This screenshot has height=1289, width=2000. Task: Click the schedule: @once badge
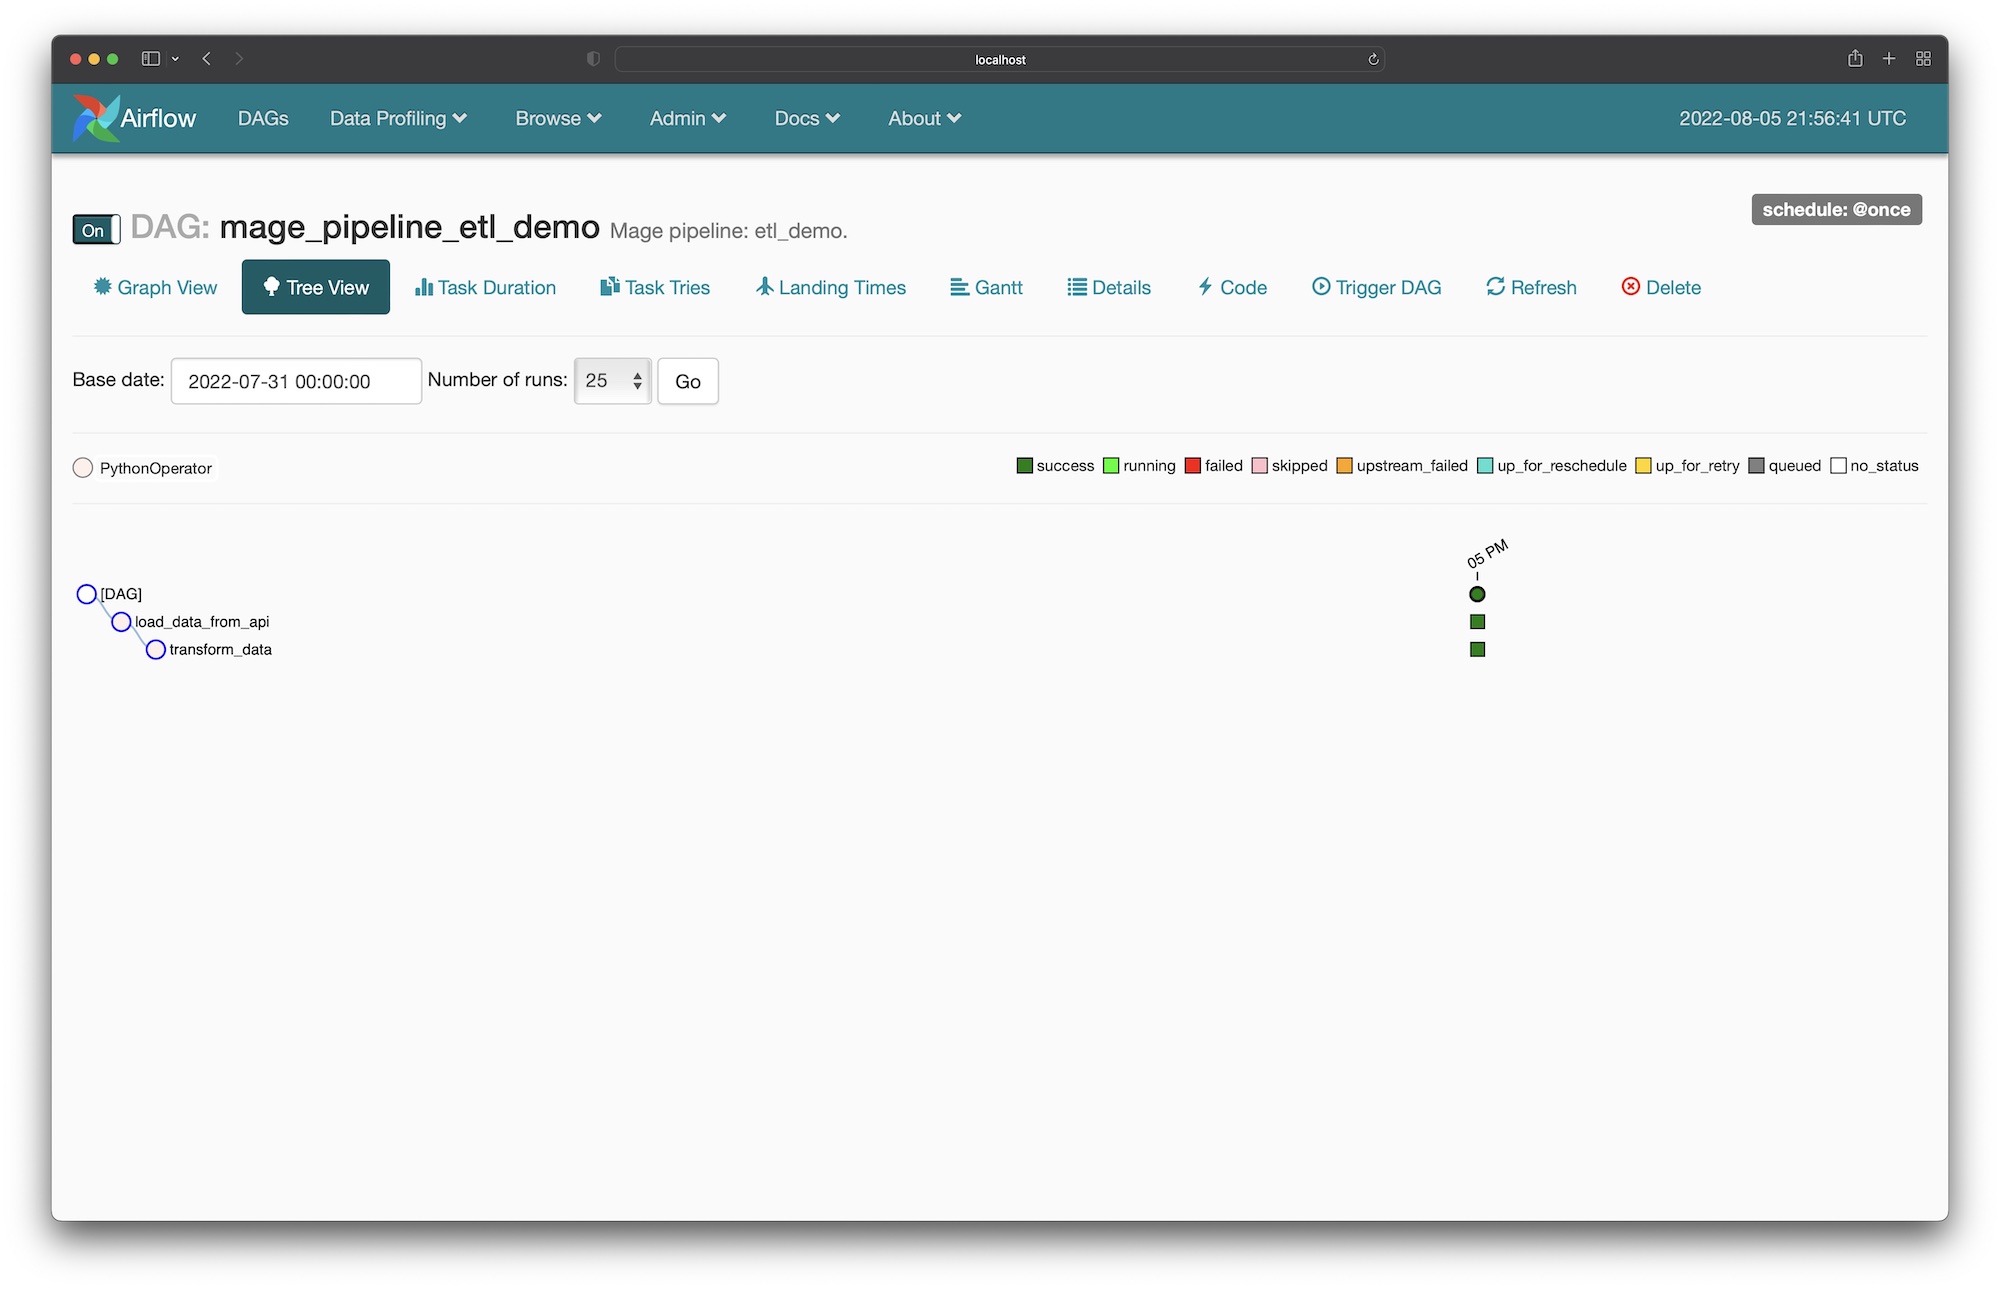1836,209
